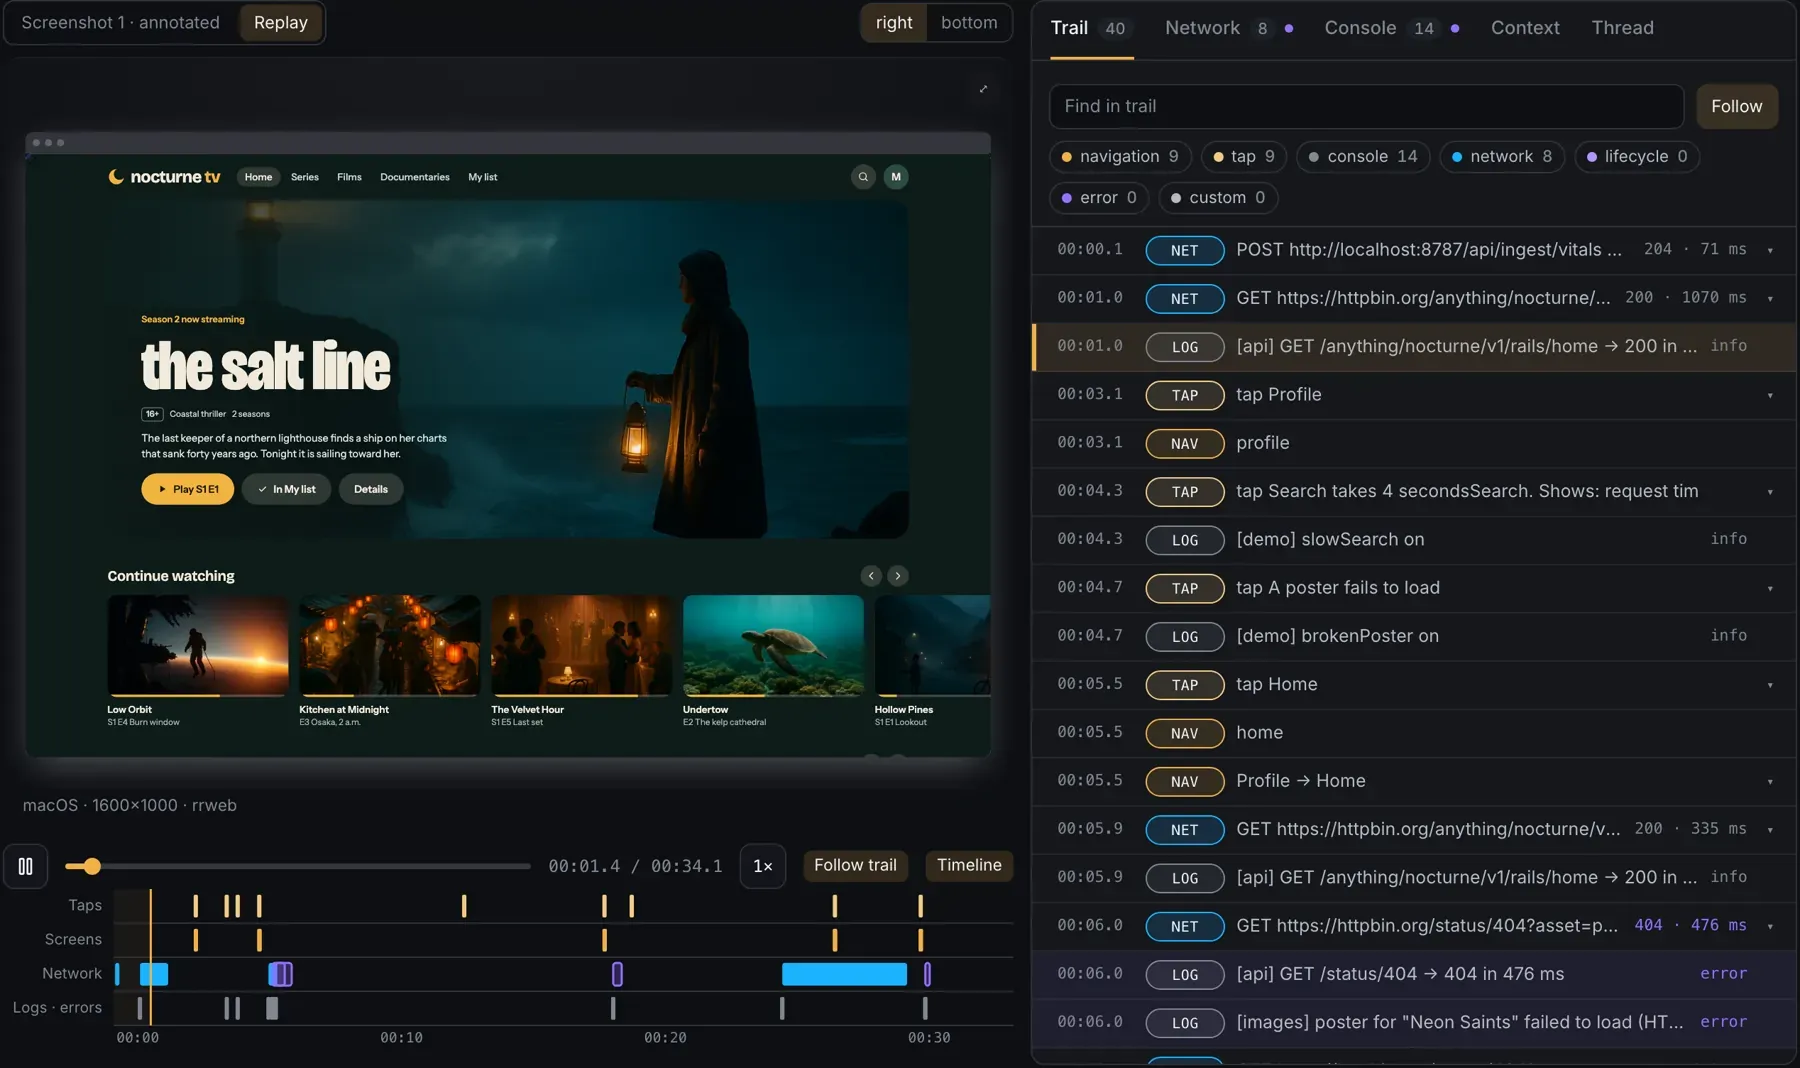Open the Network tab

click(x=1229, y=28)
